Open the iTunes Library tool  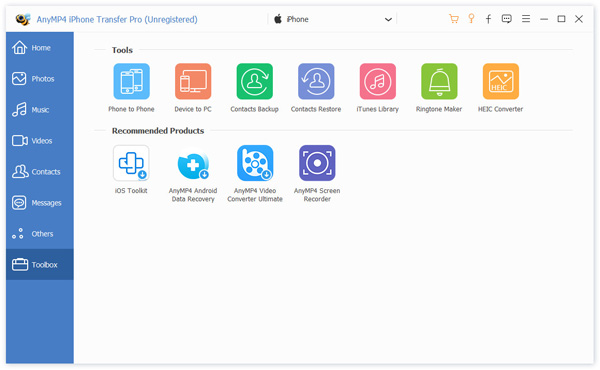pos(378,81)
